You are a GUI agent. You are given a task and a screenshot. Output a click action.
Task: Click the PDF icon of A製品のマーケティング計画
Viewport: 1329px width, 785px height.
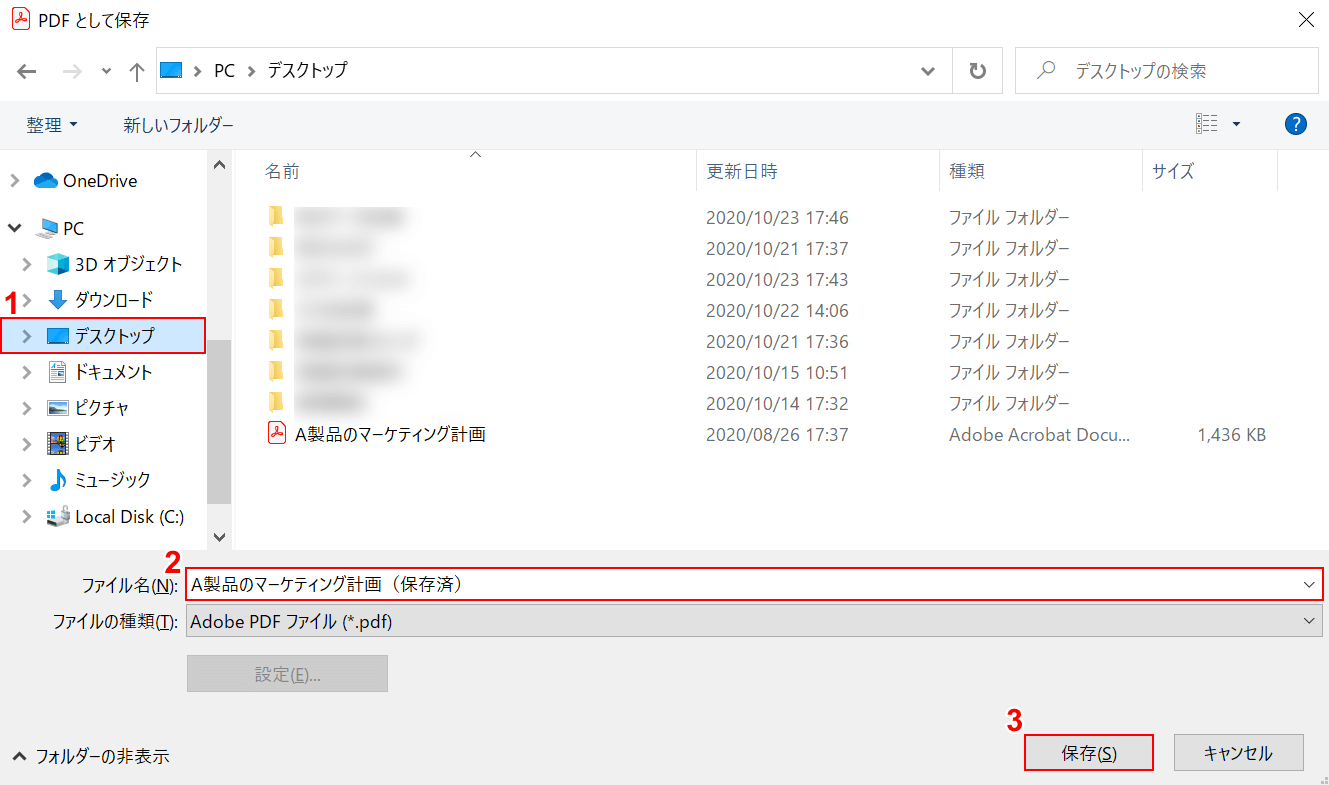pyautogui.click(x=276, y=434)
